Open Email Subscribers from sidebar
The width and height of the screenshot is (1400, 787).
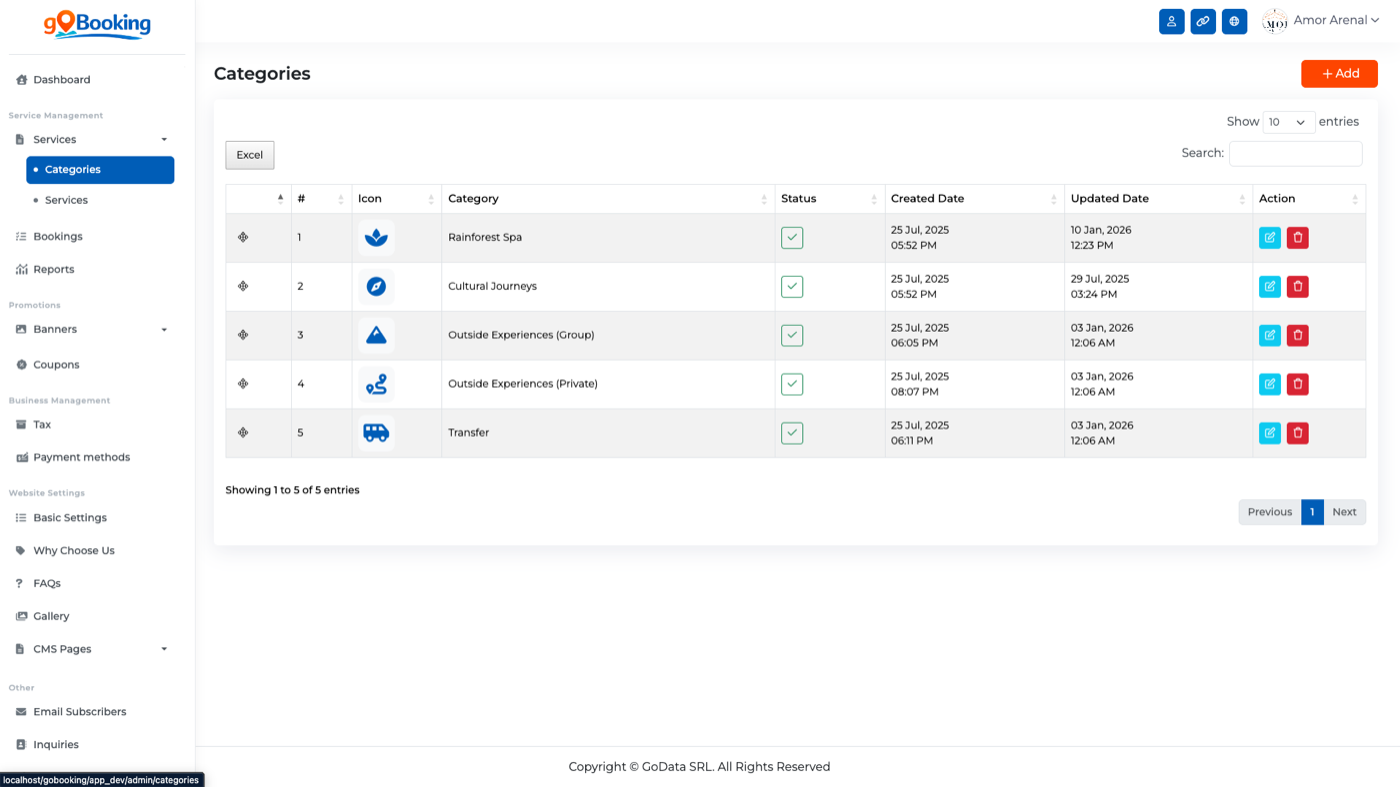click(80, 712)
